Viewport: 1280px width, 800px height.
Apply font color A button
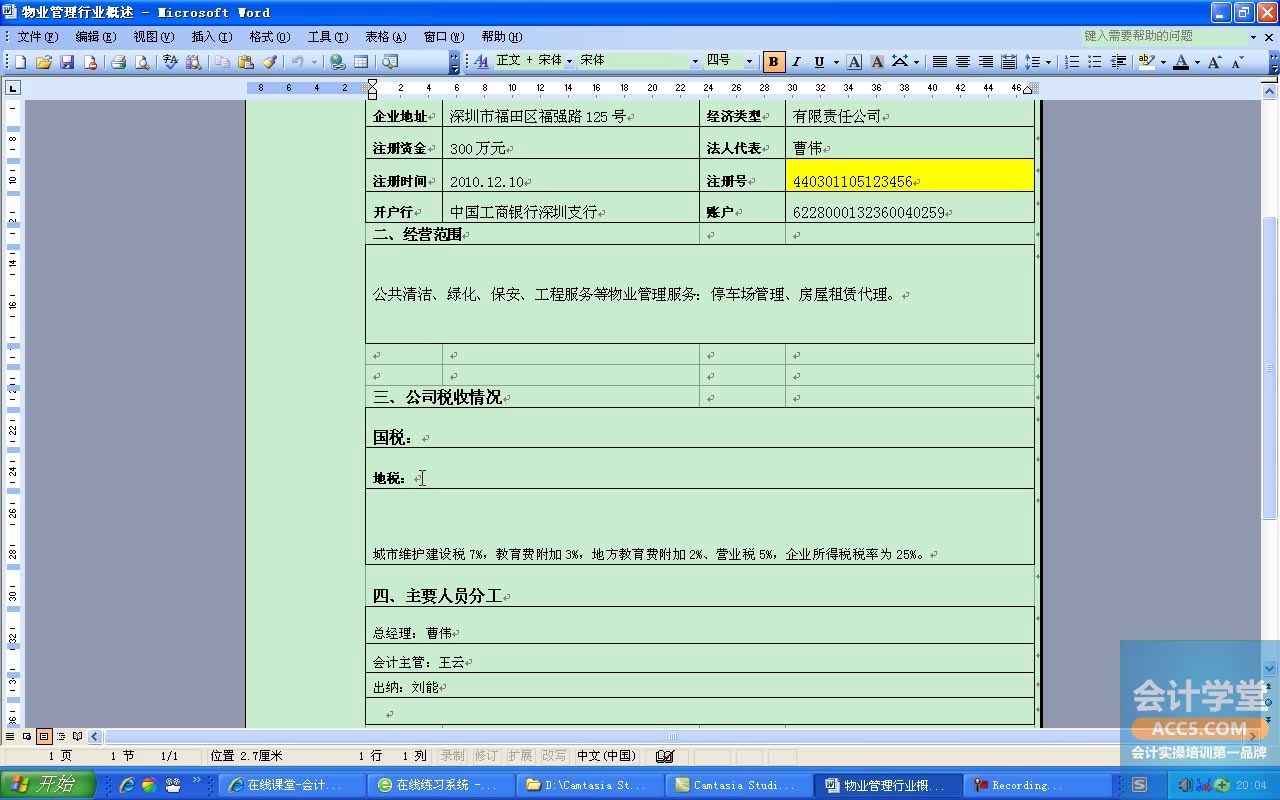tap(1181, 62)
